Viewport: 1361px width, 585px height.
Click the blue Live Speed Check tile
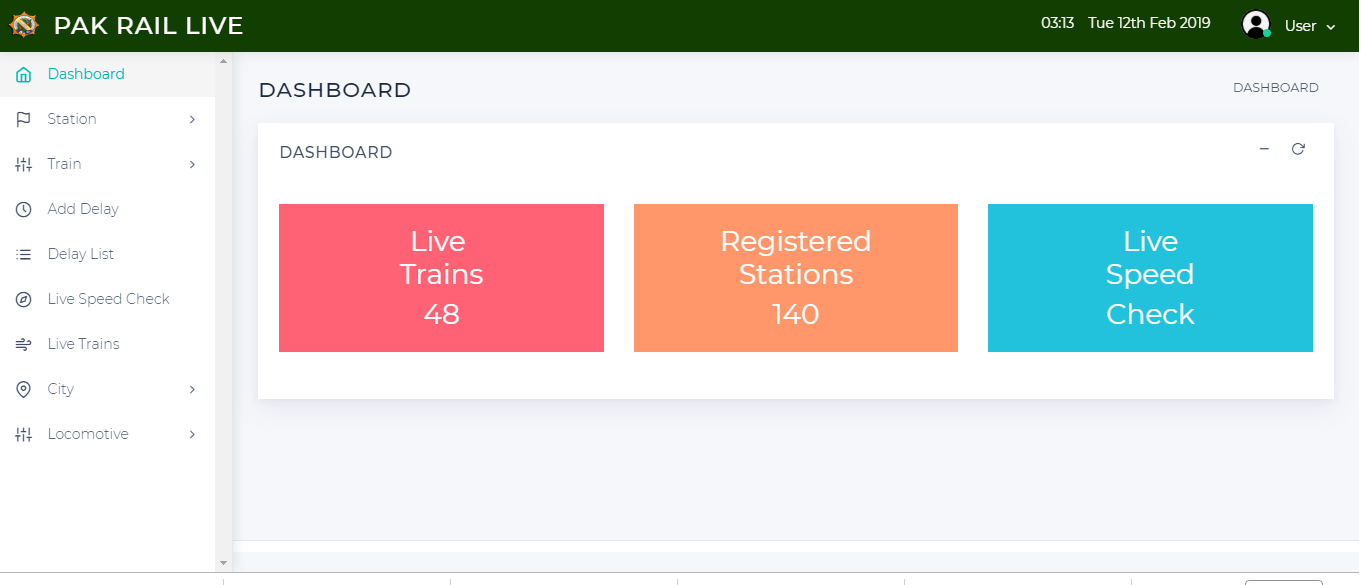pos(1150,278)
